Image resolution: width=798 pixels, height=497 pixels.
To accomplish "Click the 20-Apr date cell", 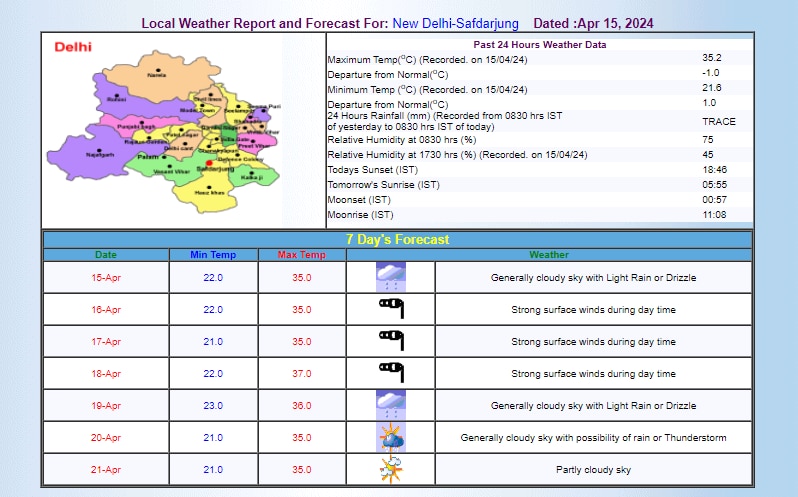I will pos(106,437).
